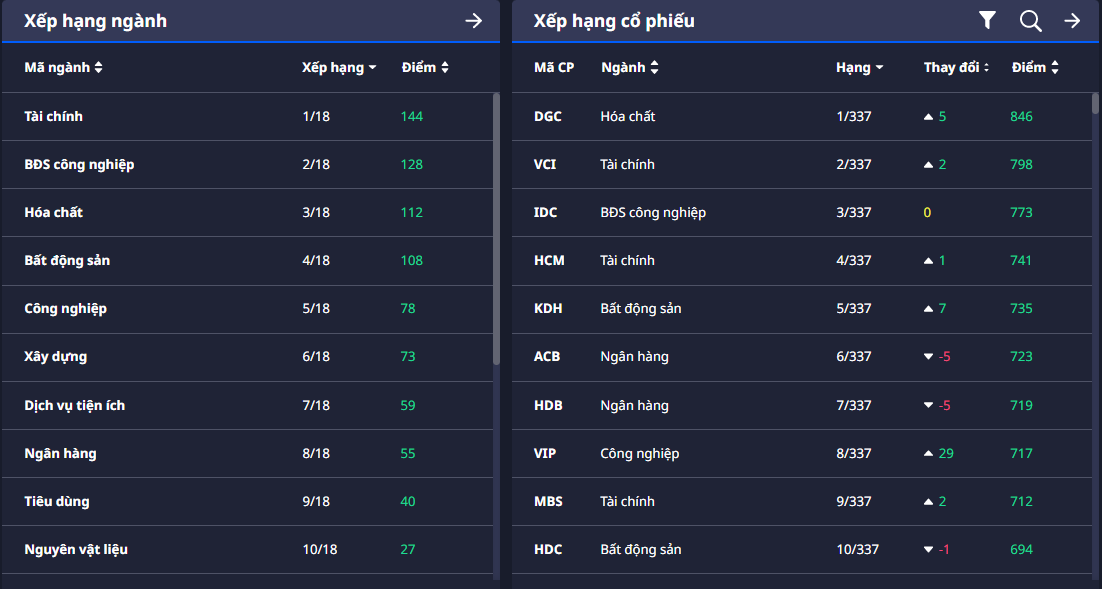Open the VIP stock ticker
Screen dimensions: 1102x589
(x=545, y=453)
